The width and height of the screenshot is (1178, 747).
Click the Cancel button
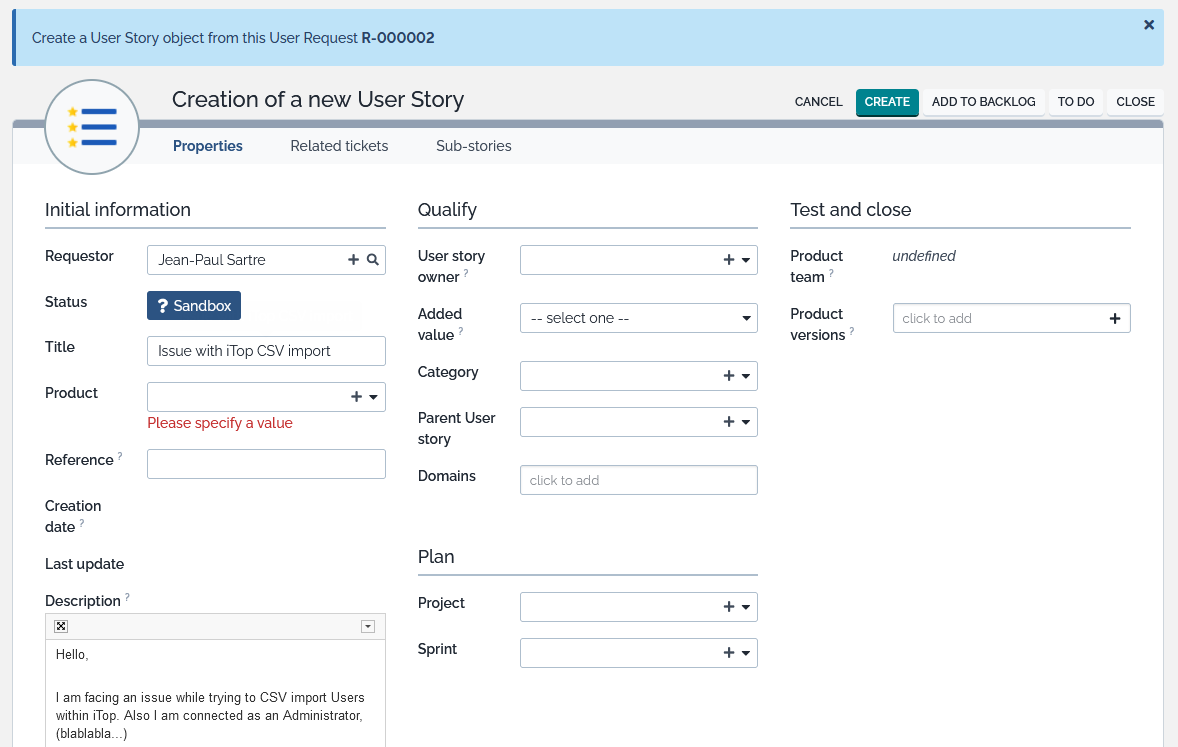[818, 102]
